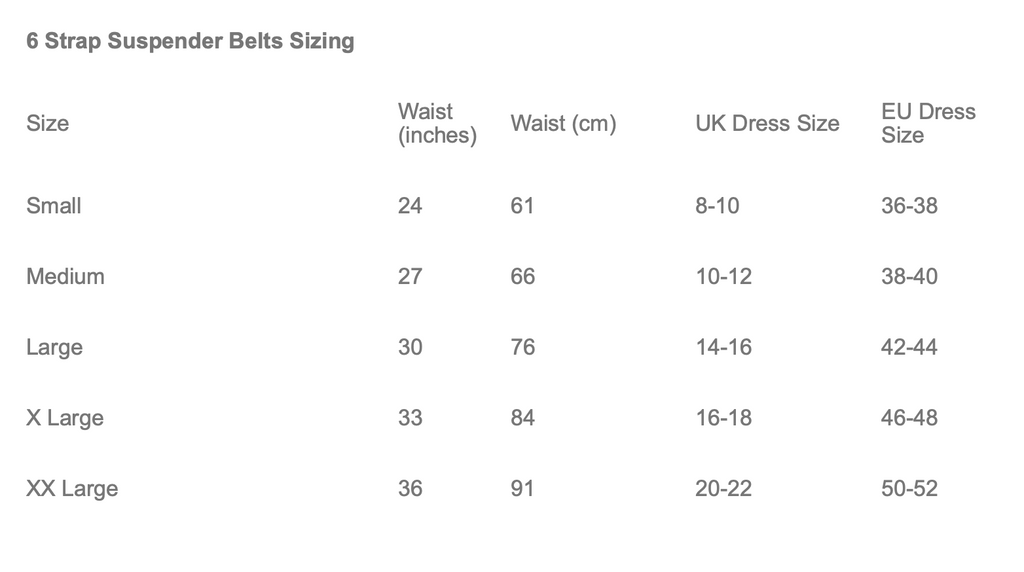Click the 'Medium' size row label
Image resolution: width=1024 pixels, height=572 pixels.
(65, 277)
